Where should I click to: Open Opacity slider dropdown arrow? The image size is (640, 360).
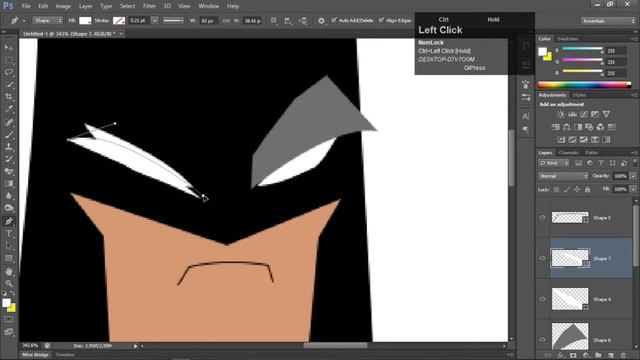(633, 176)
